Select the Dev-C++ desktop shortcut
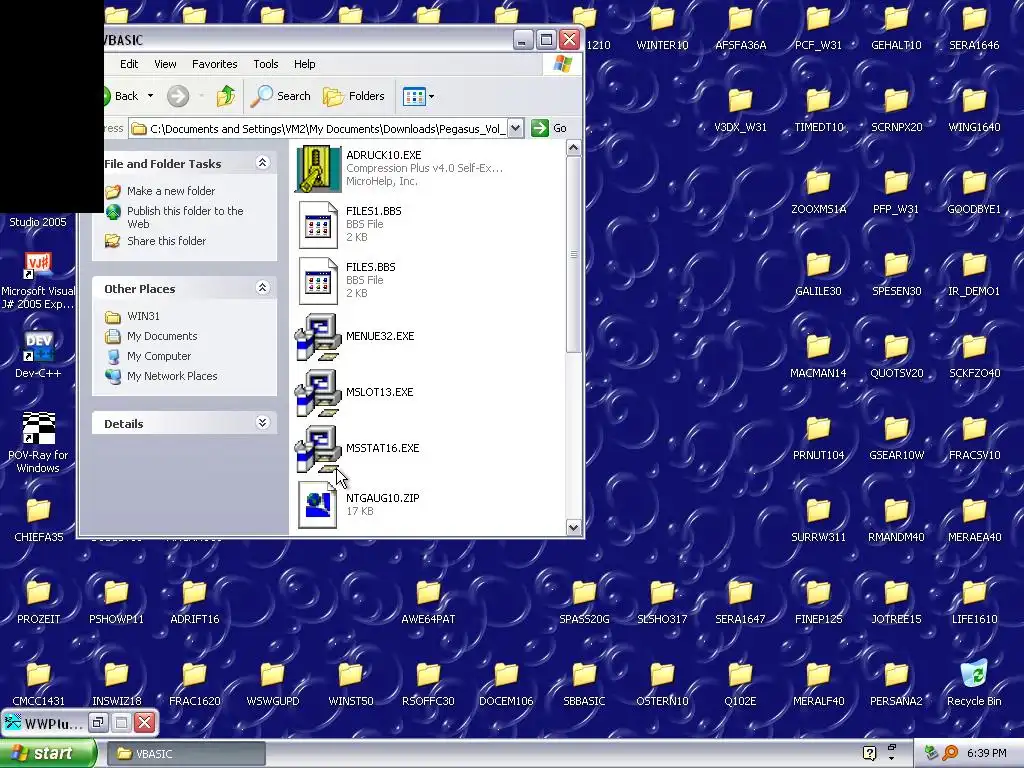This screenshot has height=768, width=1024. click(38, 355)
